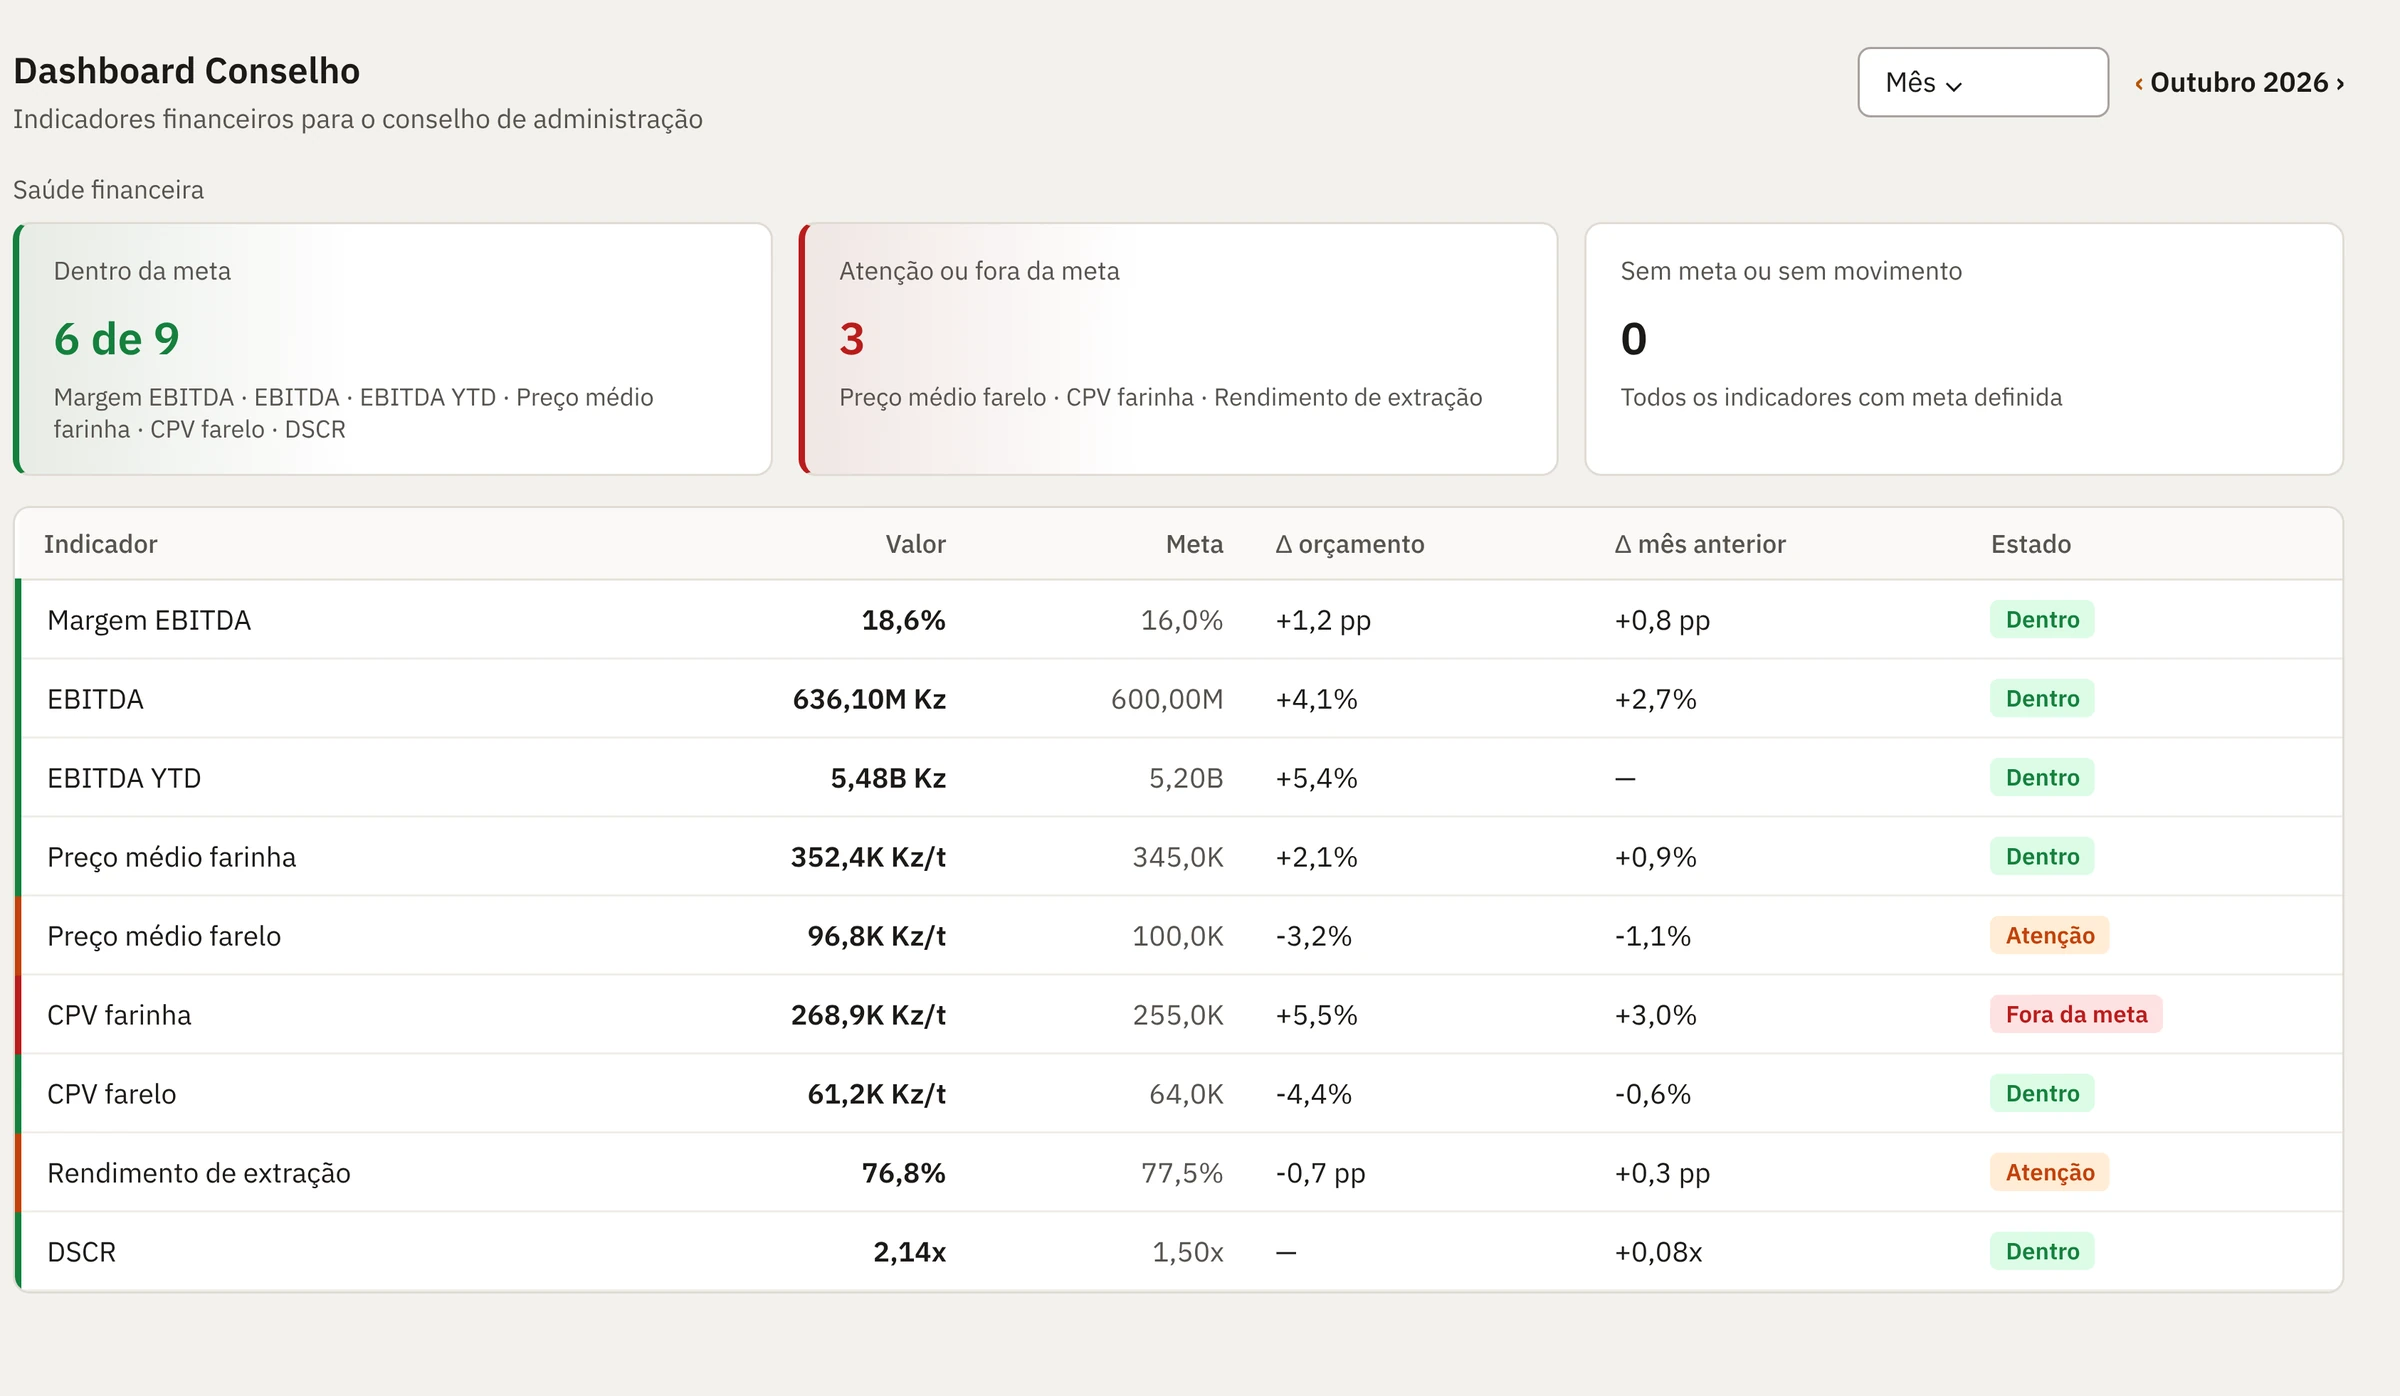Click the 2,14x DSCR value

909,1252
